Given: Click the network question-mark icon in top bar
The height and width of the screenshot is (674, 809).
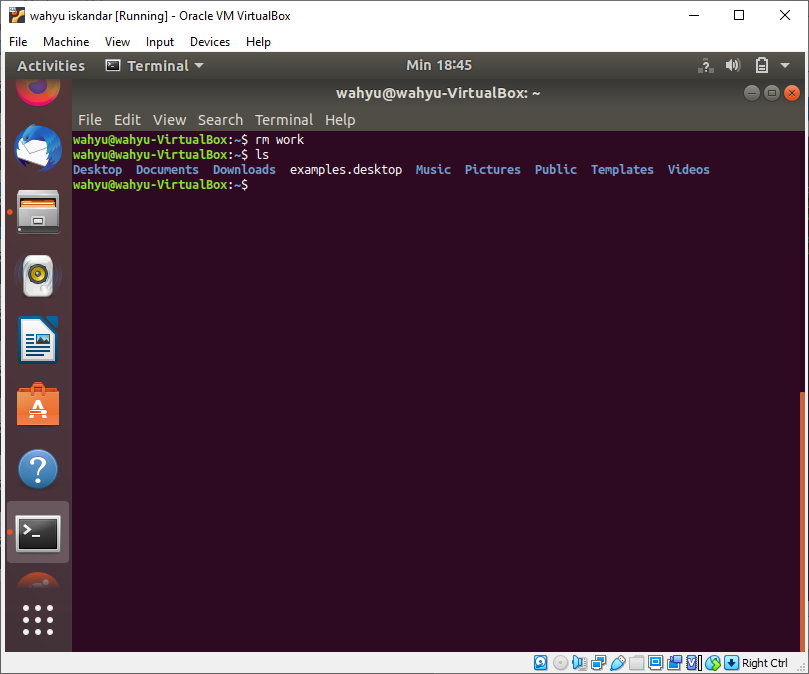Looking at the screenshot, I should click(706, 66).
